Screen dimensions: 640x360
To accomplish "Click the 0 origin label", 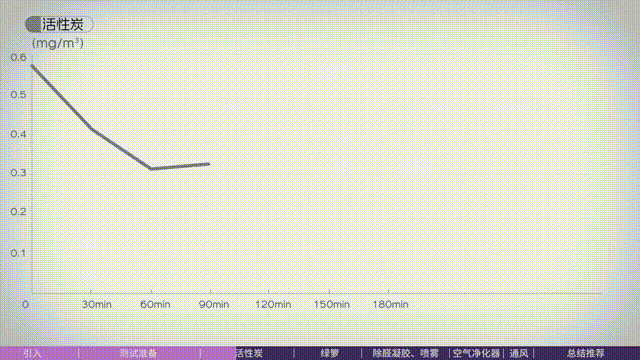I will (x=25, y=304).
